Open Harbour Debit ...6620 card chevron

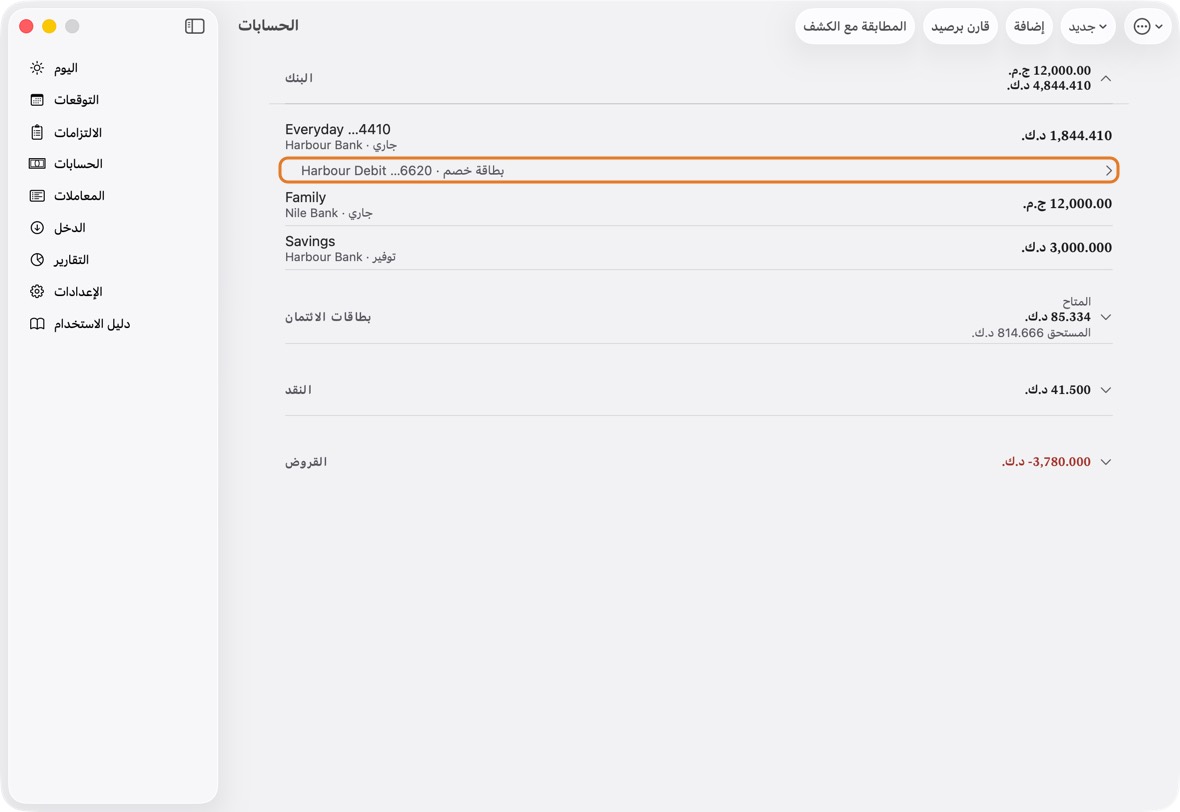coord(1109,171)
